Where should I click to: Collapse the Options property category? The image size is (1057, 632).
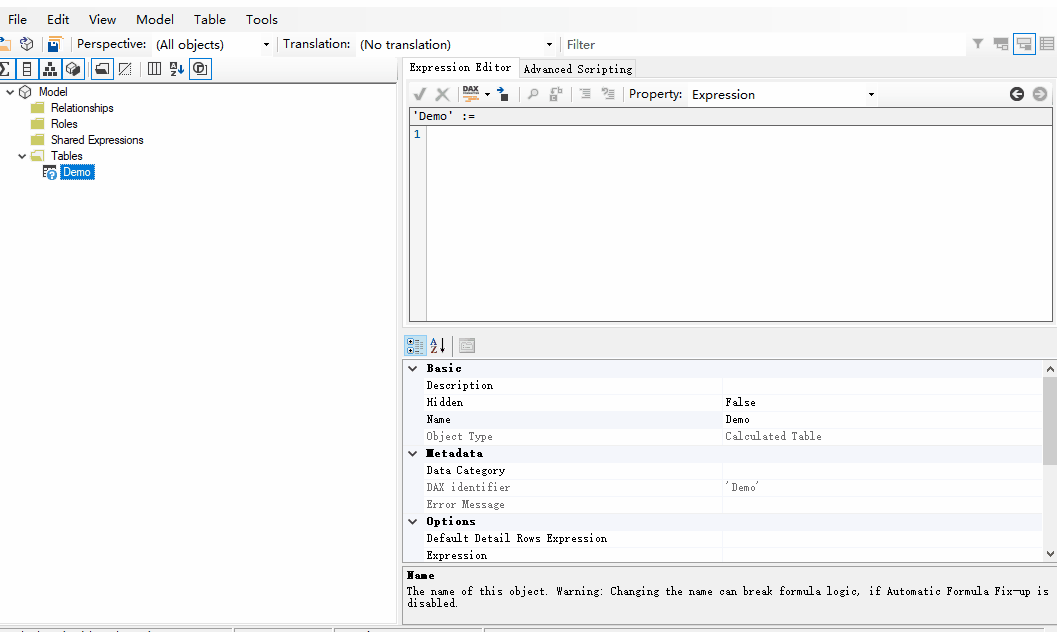(413, 522)
